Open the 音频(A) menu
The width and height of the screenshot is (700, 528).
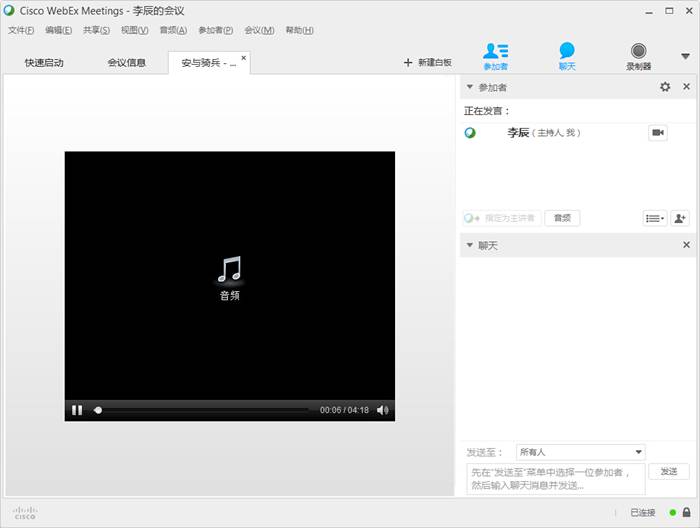[x=173, y=30]
